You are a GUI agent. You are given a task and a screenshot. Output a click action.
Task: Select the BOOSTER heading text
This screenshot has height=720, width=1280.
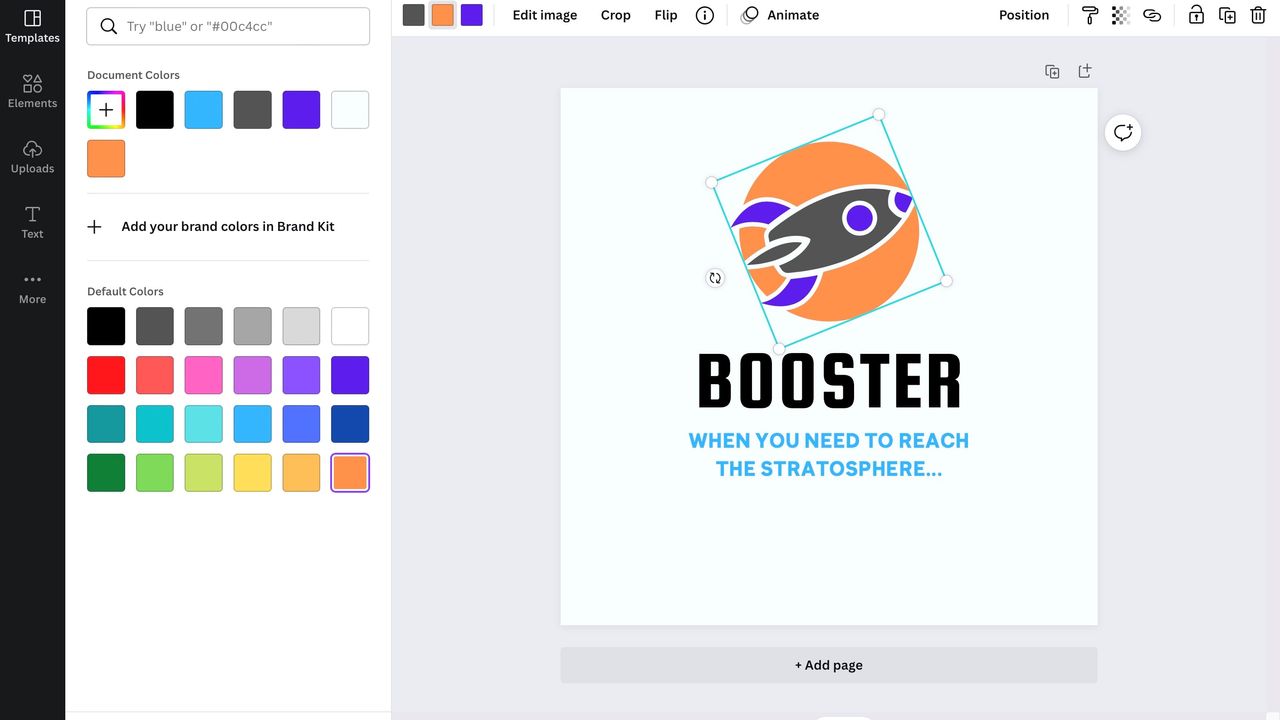point(829,381)
